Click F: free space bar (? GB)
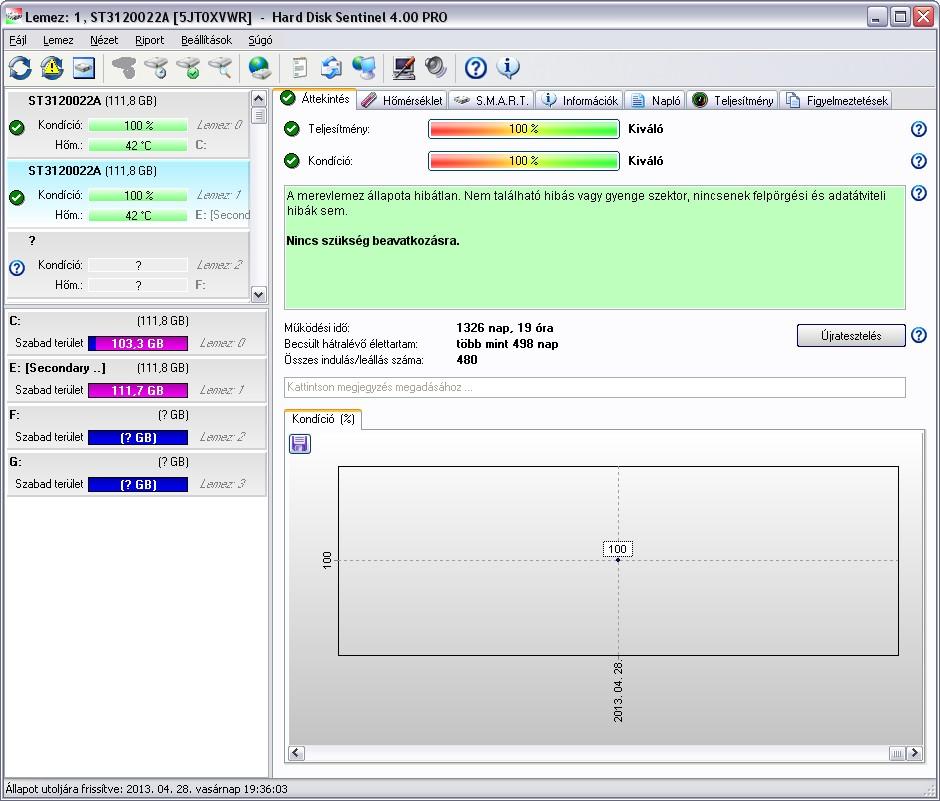This screenshot has width=940, height=801. (138, 437)
